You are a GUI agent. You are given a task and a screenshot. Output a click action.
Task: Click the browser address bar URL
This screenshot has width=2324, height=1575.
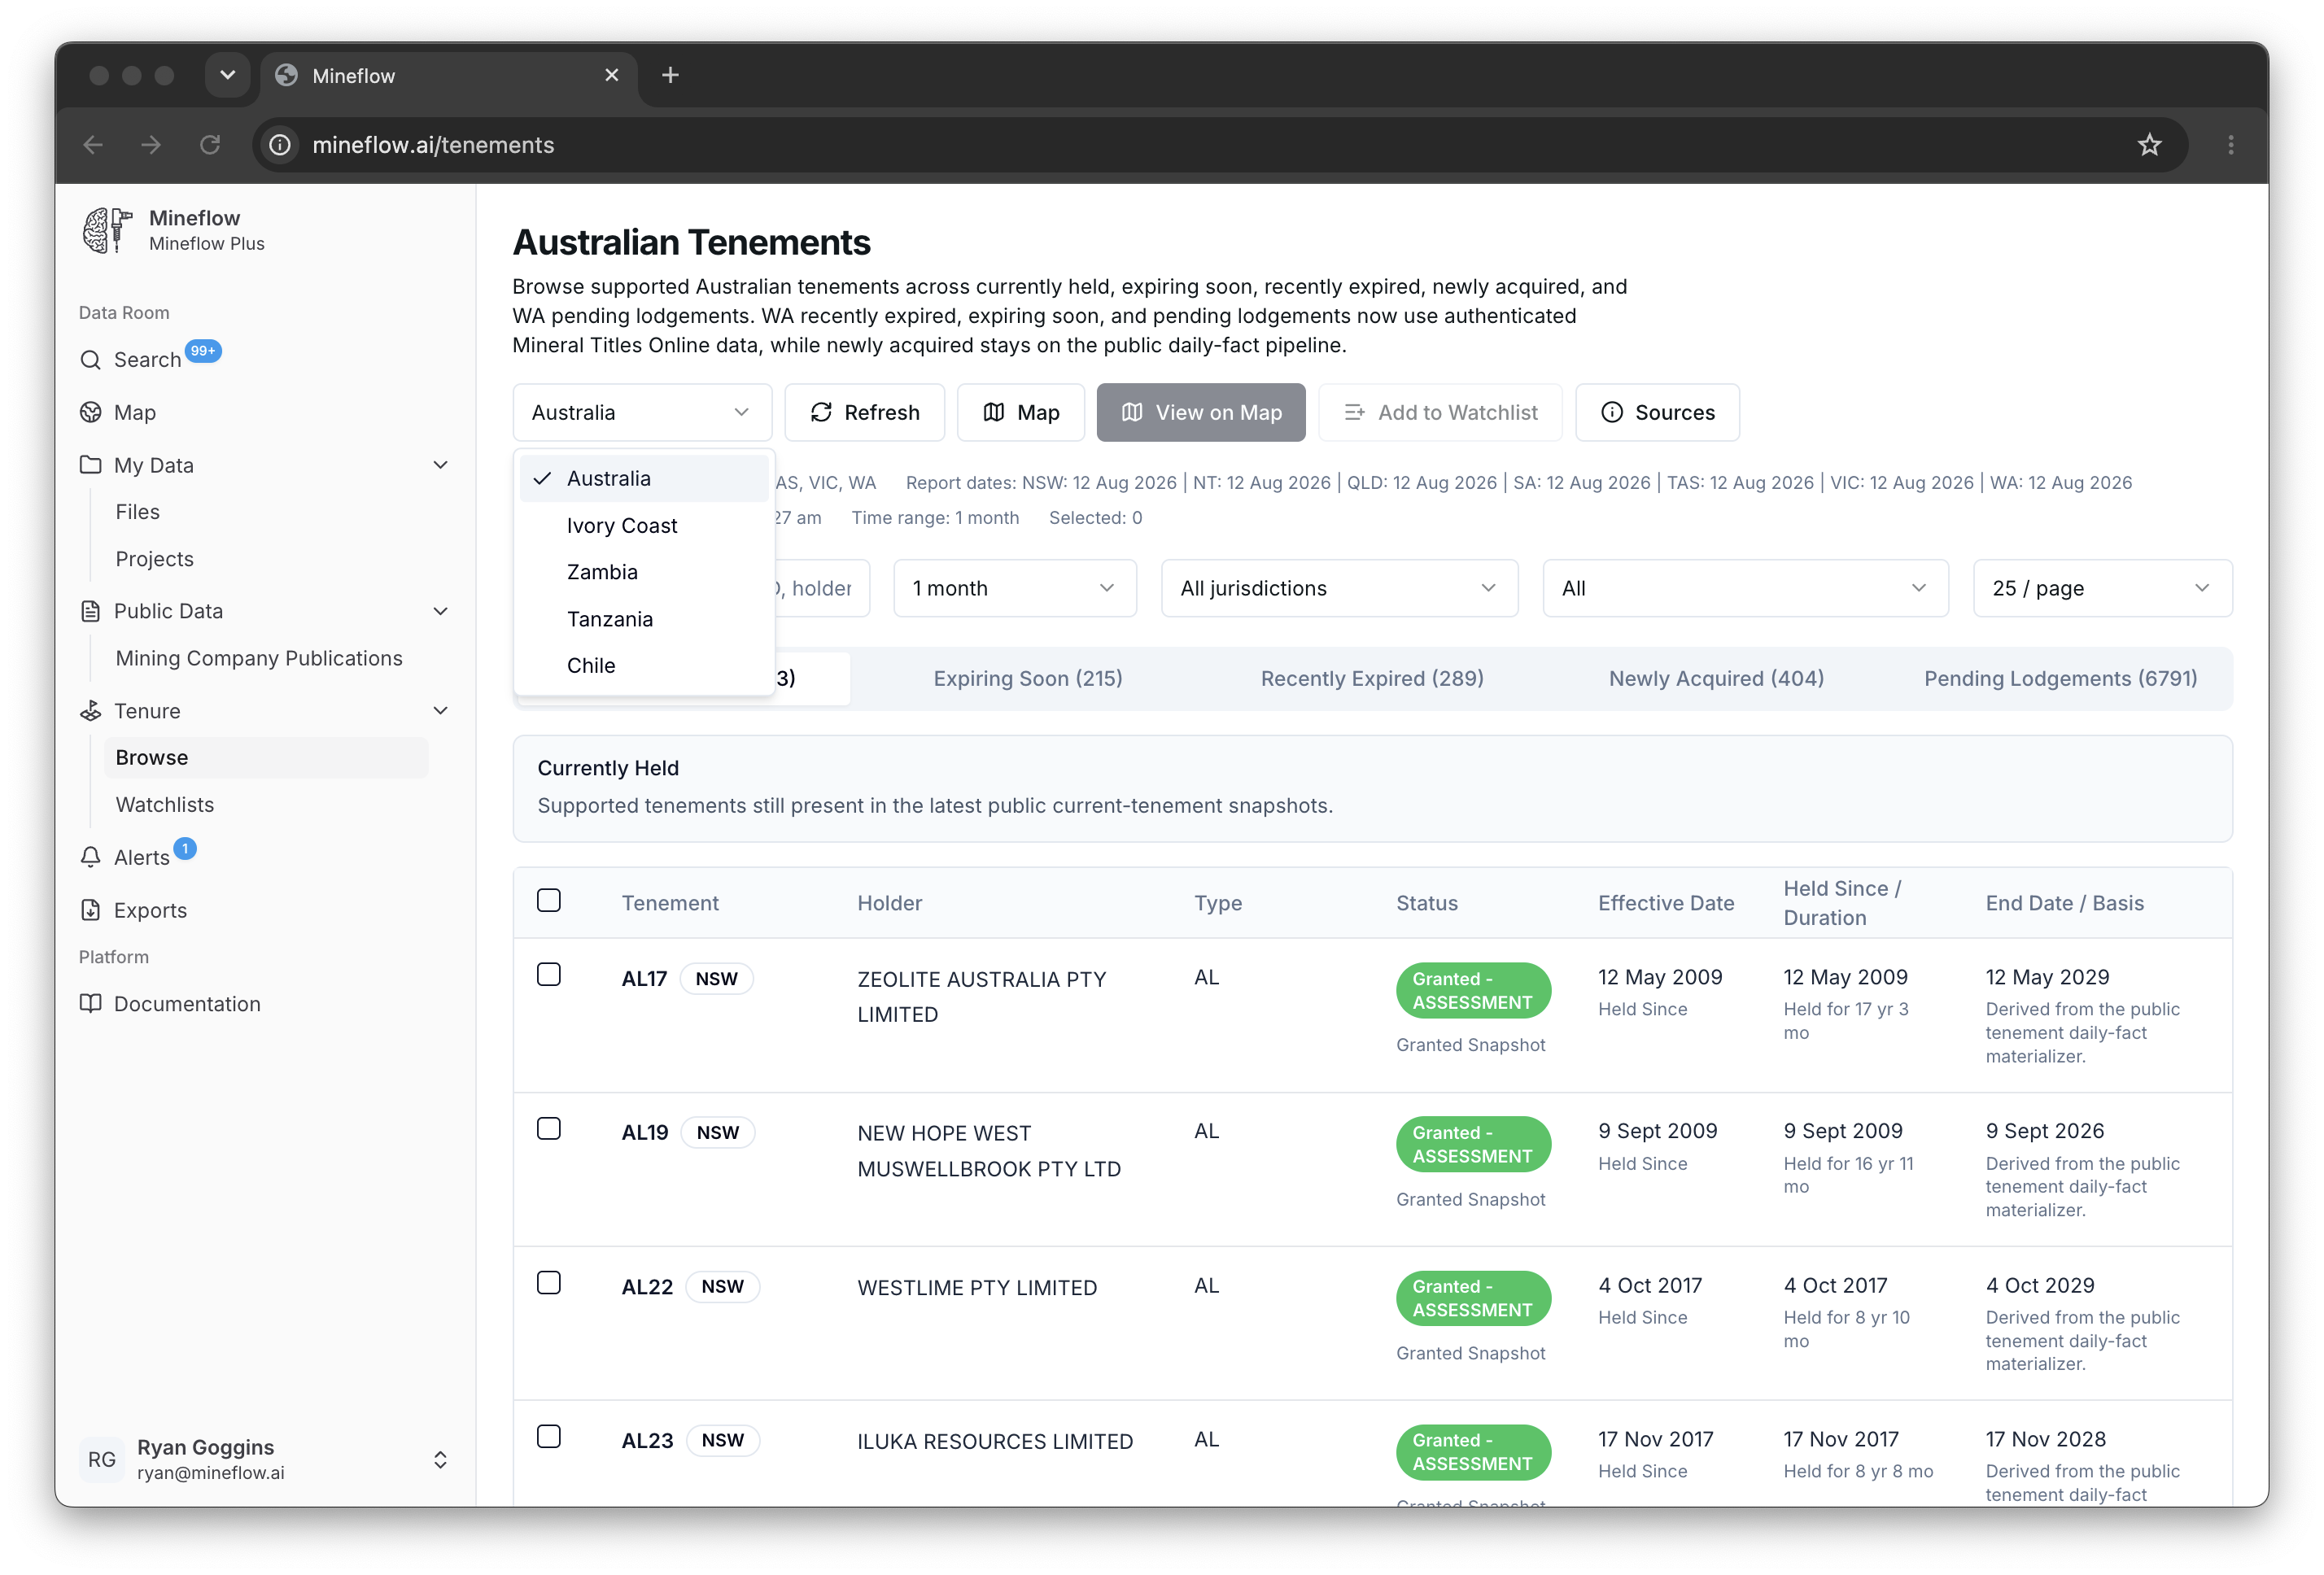tap(433, 145)
